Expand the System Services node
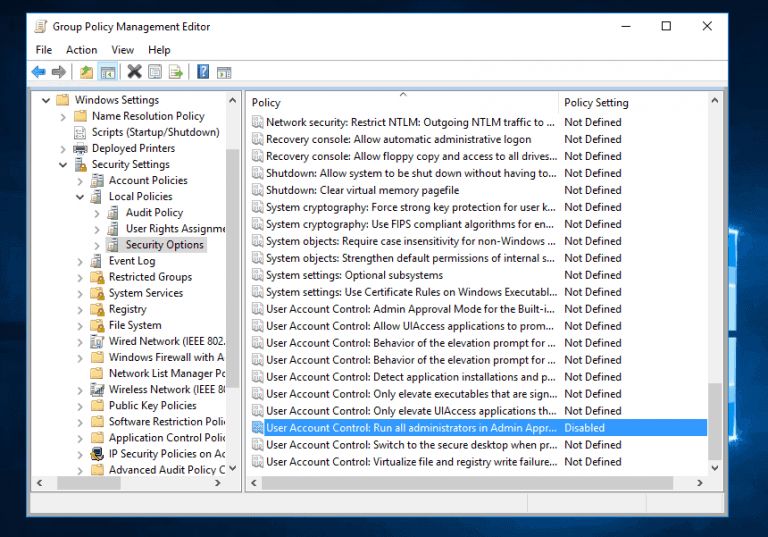Screen dimensions: 768x537 [80, 293]
